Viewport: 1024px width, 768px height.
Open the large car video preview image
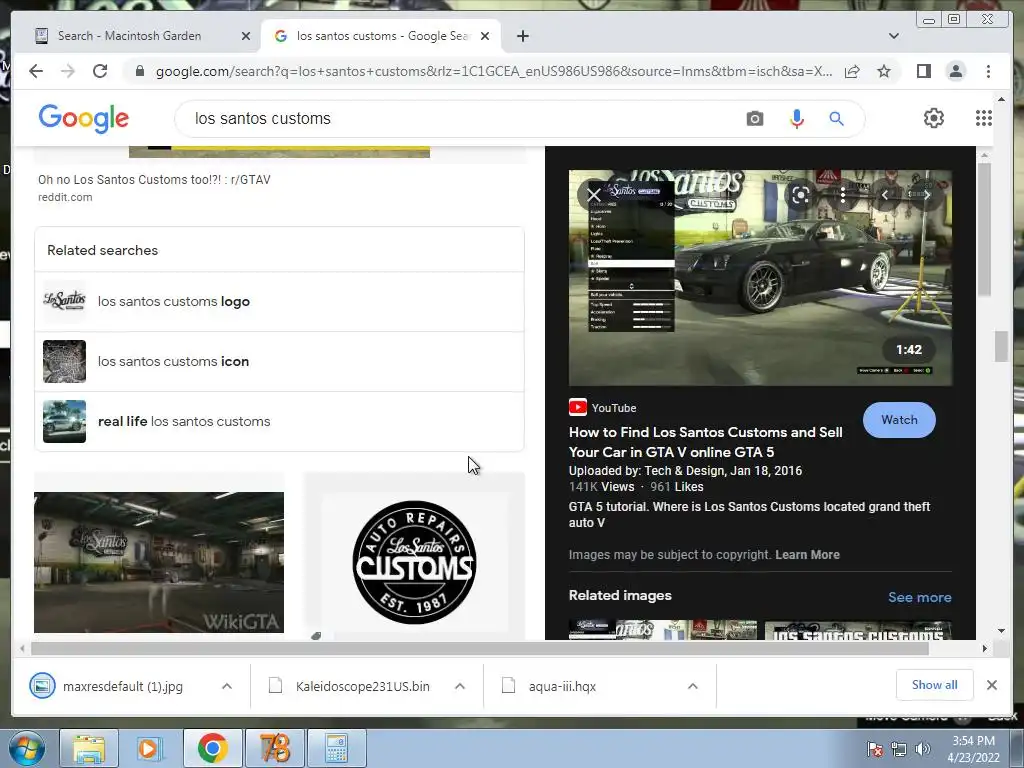(x=760, y=278)
